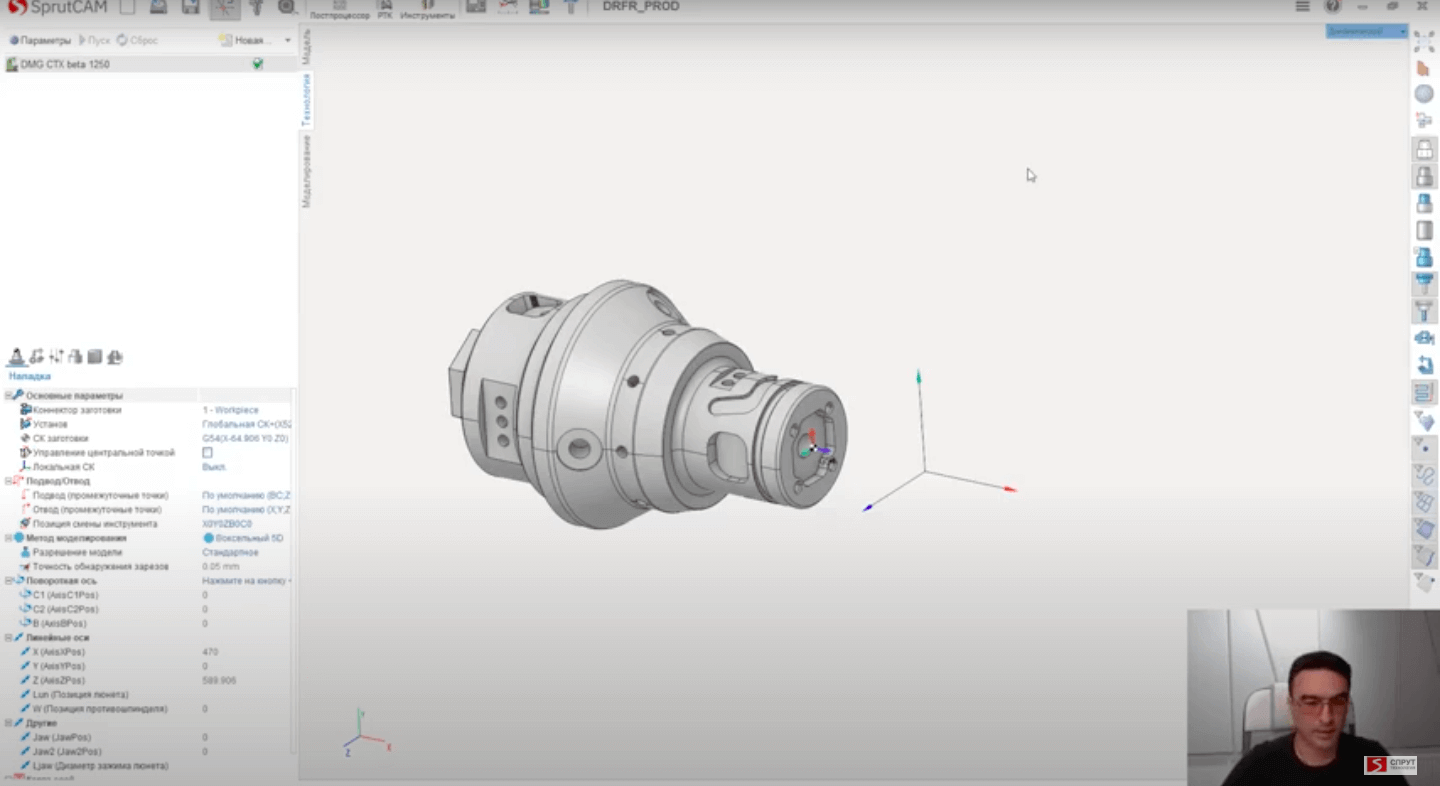Click the curve selection filter icon
This screenshot has width=1440, height=786.
pos(1424,474)
